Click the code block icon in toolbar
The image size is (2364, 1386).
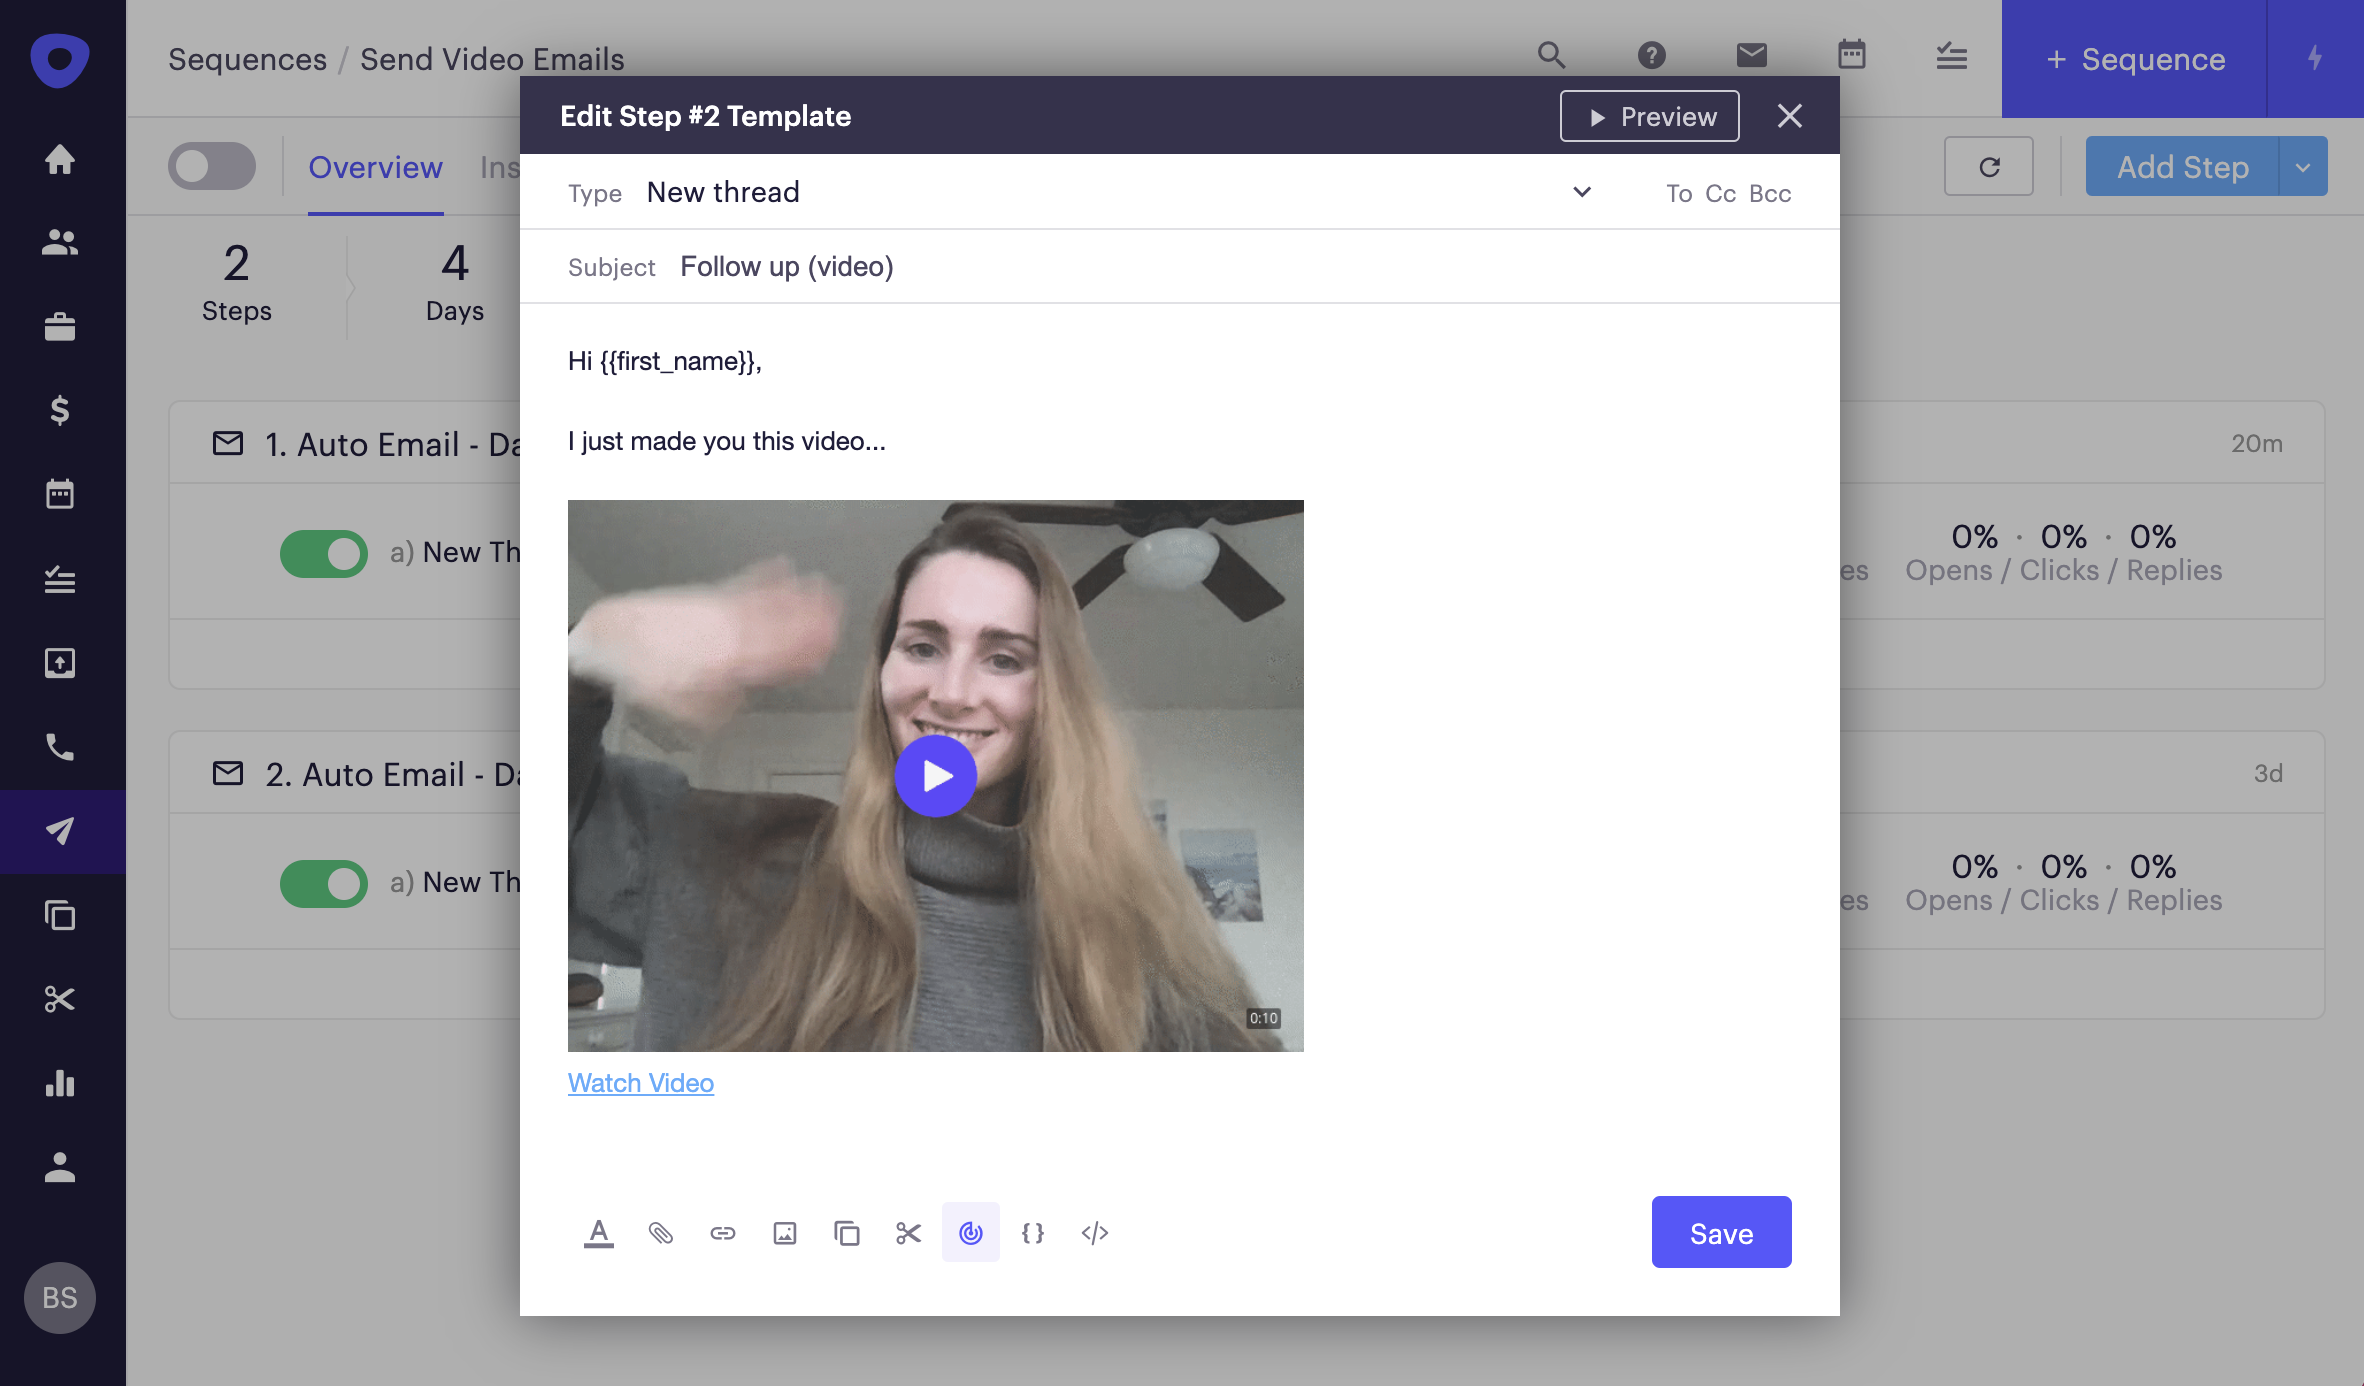point(1094,1233)
